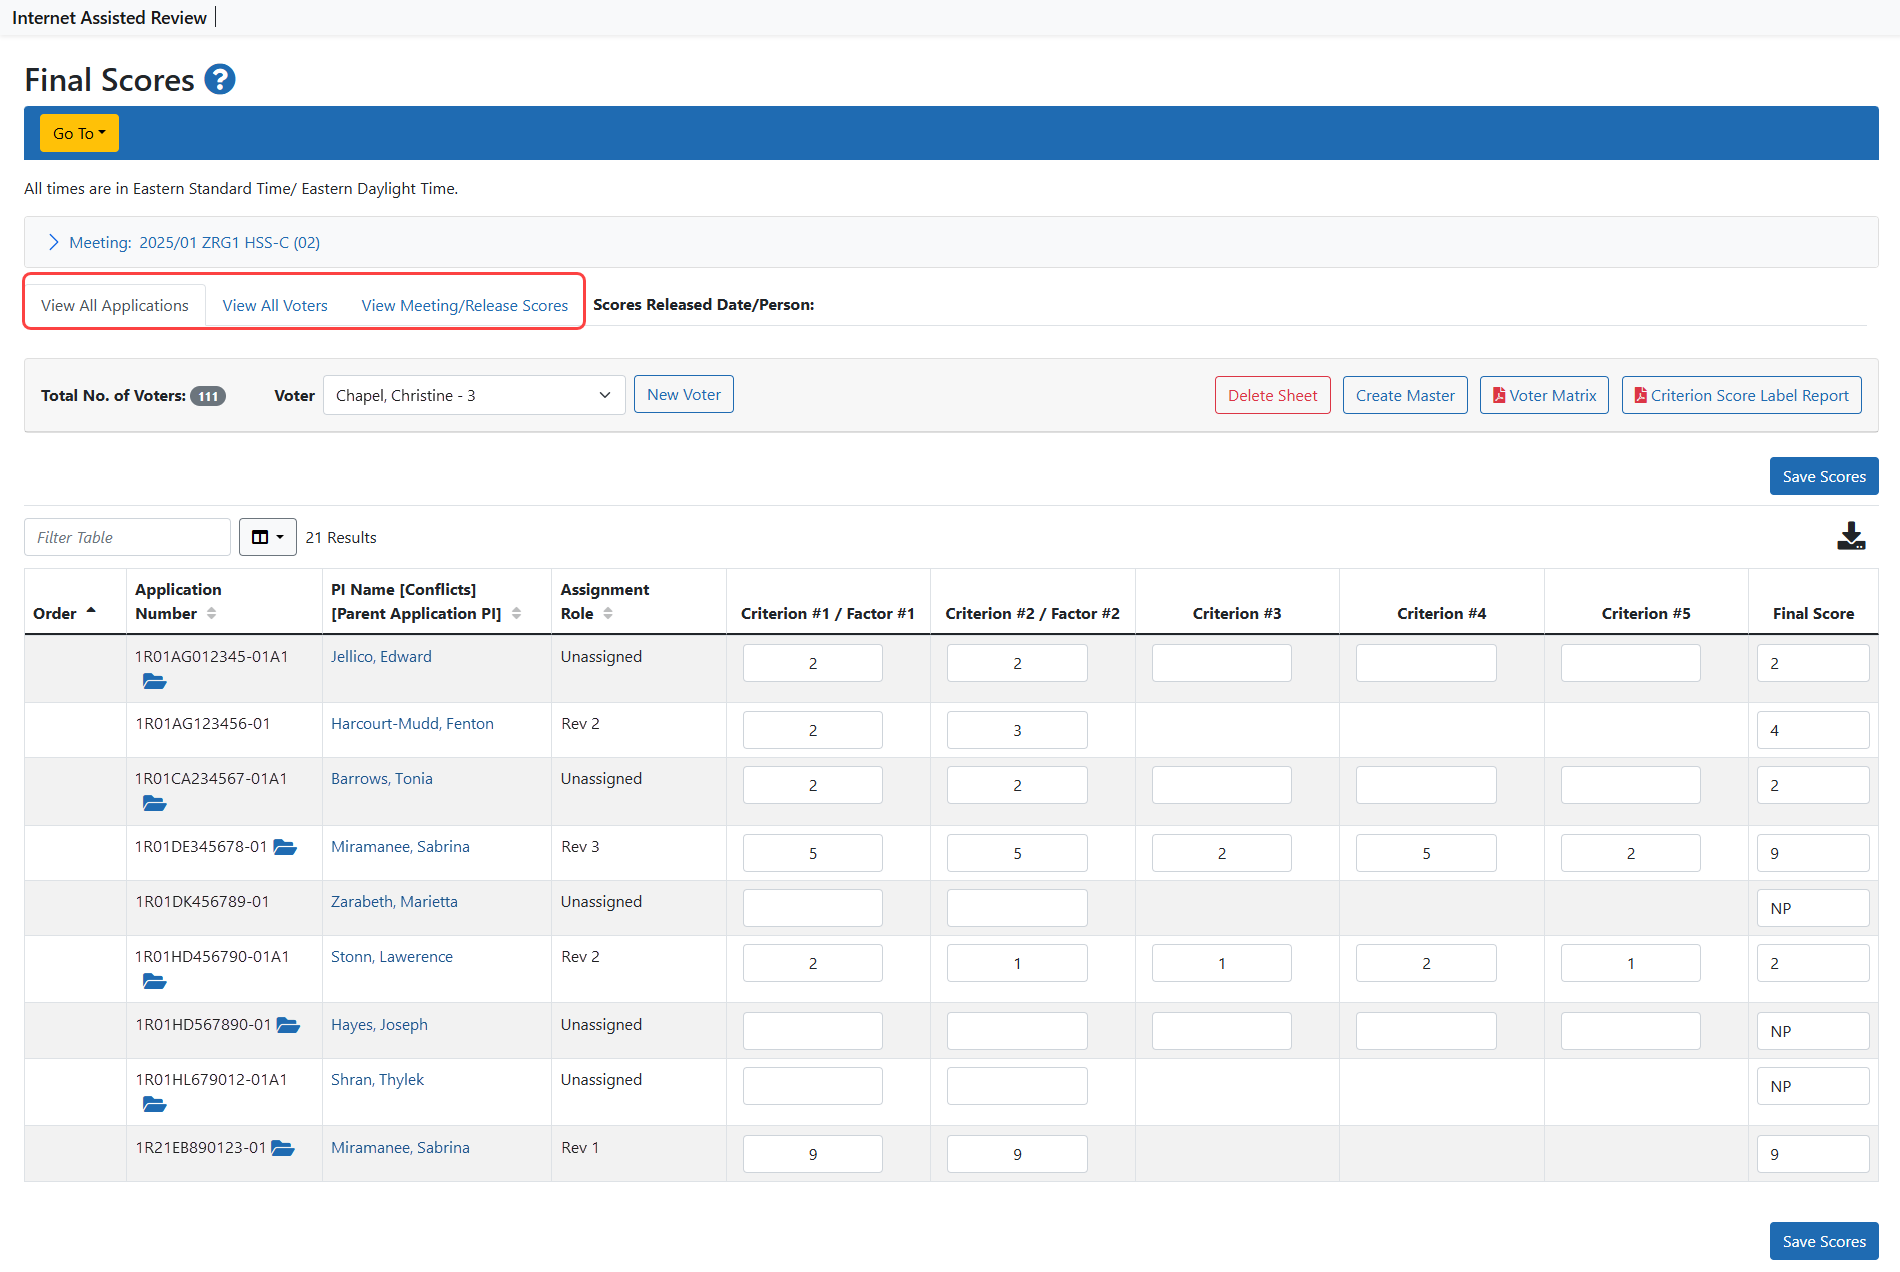
Task: Open the Voter select dropdown
Action: tap(474, 395)
